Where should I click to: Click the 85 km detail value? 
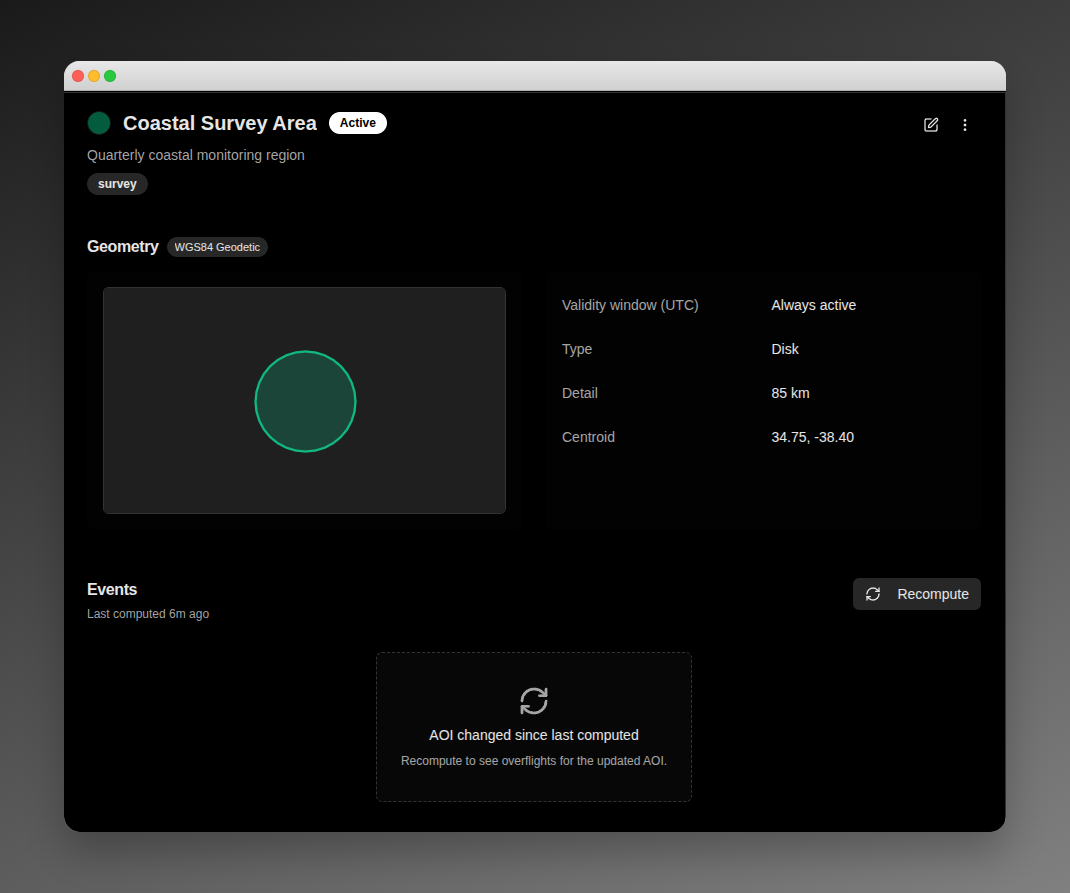pos(790,394)
